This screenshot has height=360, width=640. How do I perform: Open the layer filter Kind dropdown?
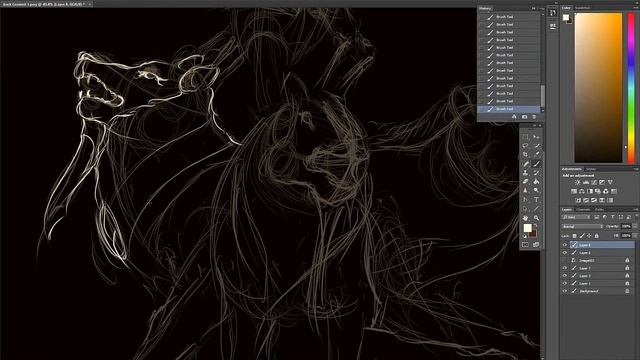(577, 217)
